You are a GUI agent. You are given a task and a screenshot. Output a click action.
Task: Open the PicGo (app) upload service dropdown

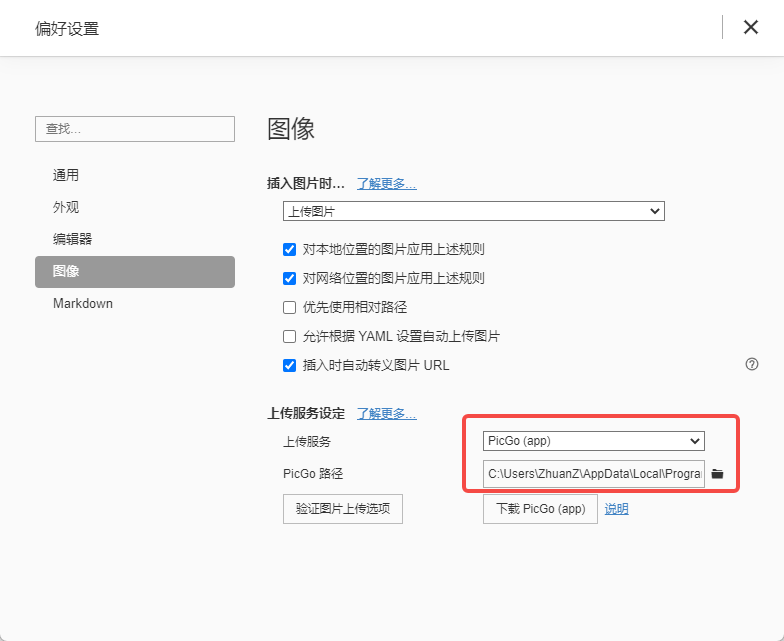pos(594,441)
